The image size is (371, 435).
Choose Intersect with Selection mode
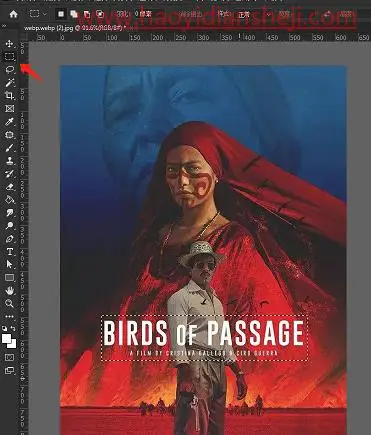coord(100,14)
